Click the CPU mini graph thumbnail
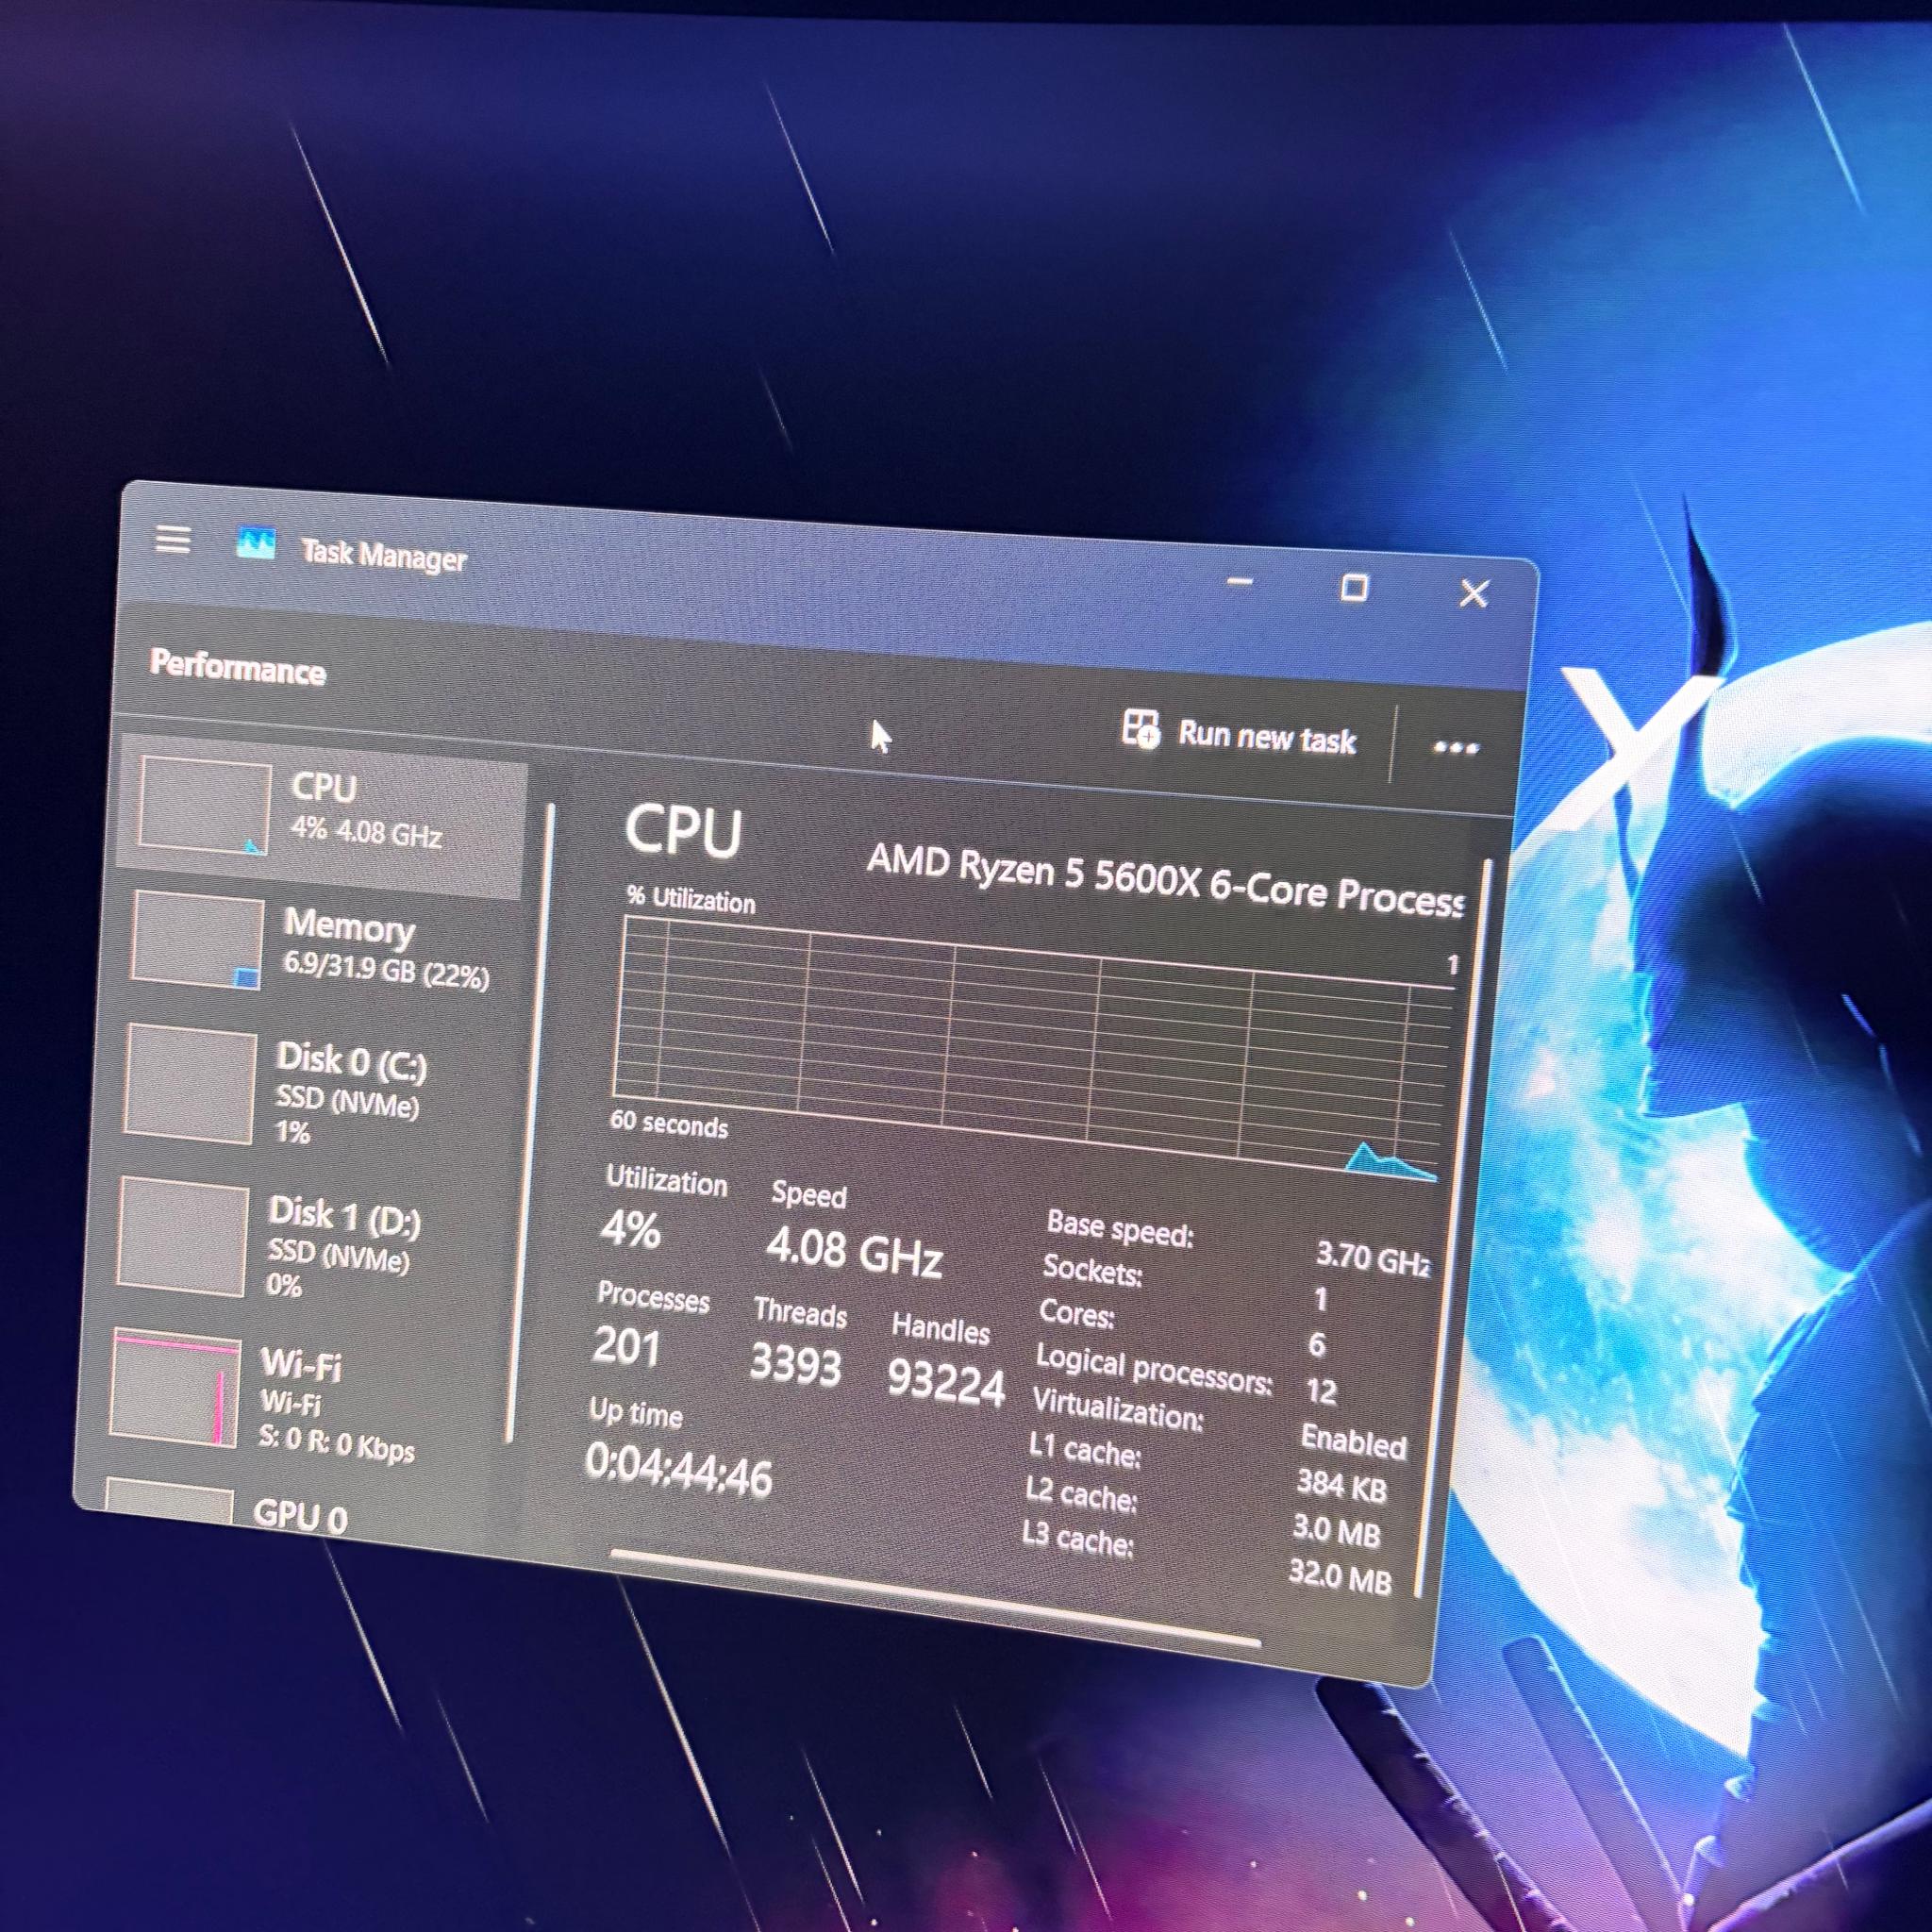This screenshot has width=1932, height=1932. click(x=205, y=806)
